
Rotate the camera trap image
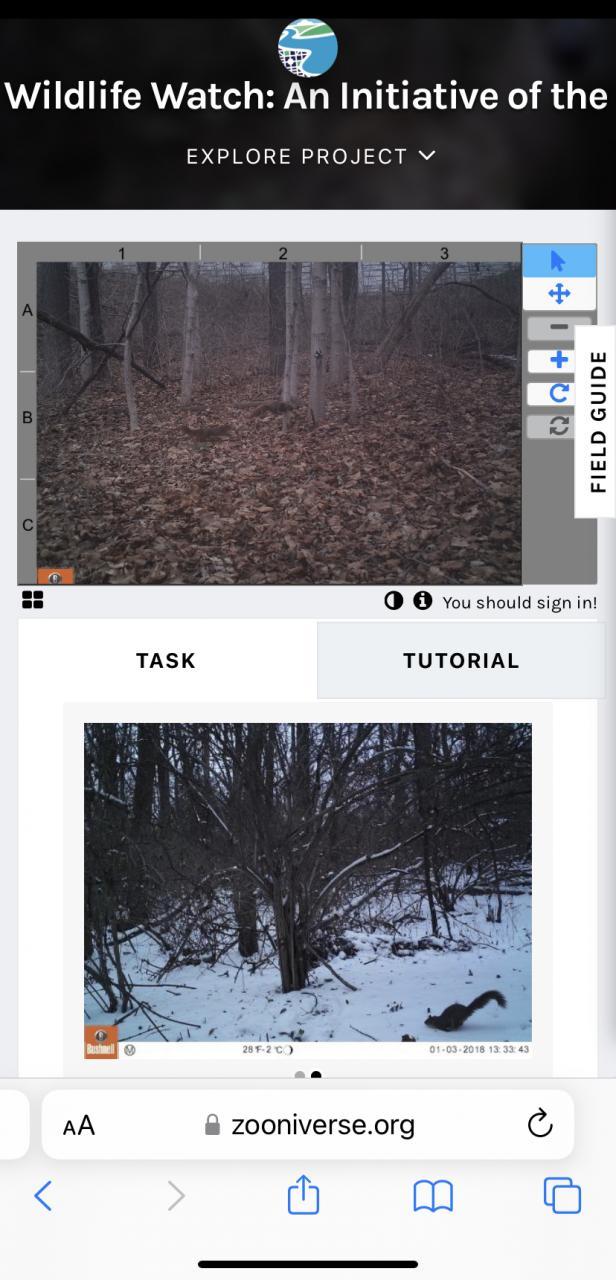coord(559,393)
